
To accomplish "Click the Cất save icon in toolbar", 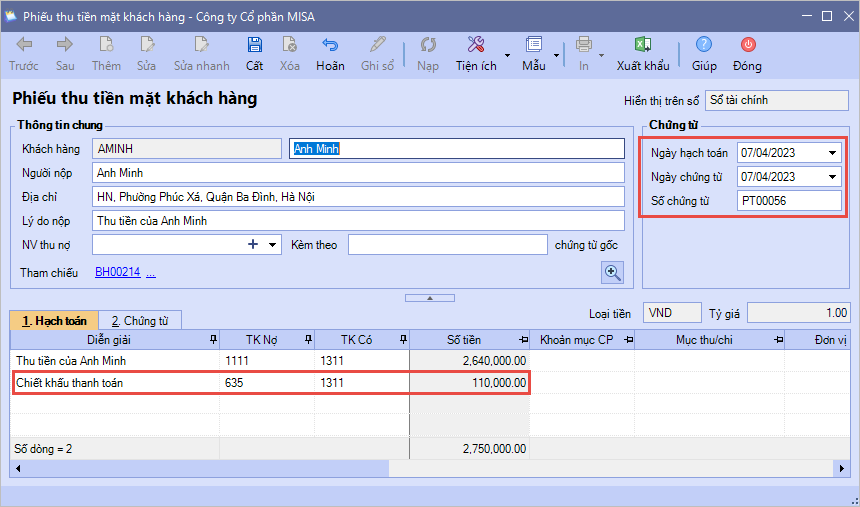I will click(254, 45).
